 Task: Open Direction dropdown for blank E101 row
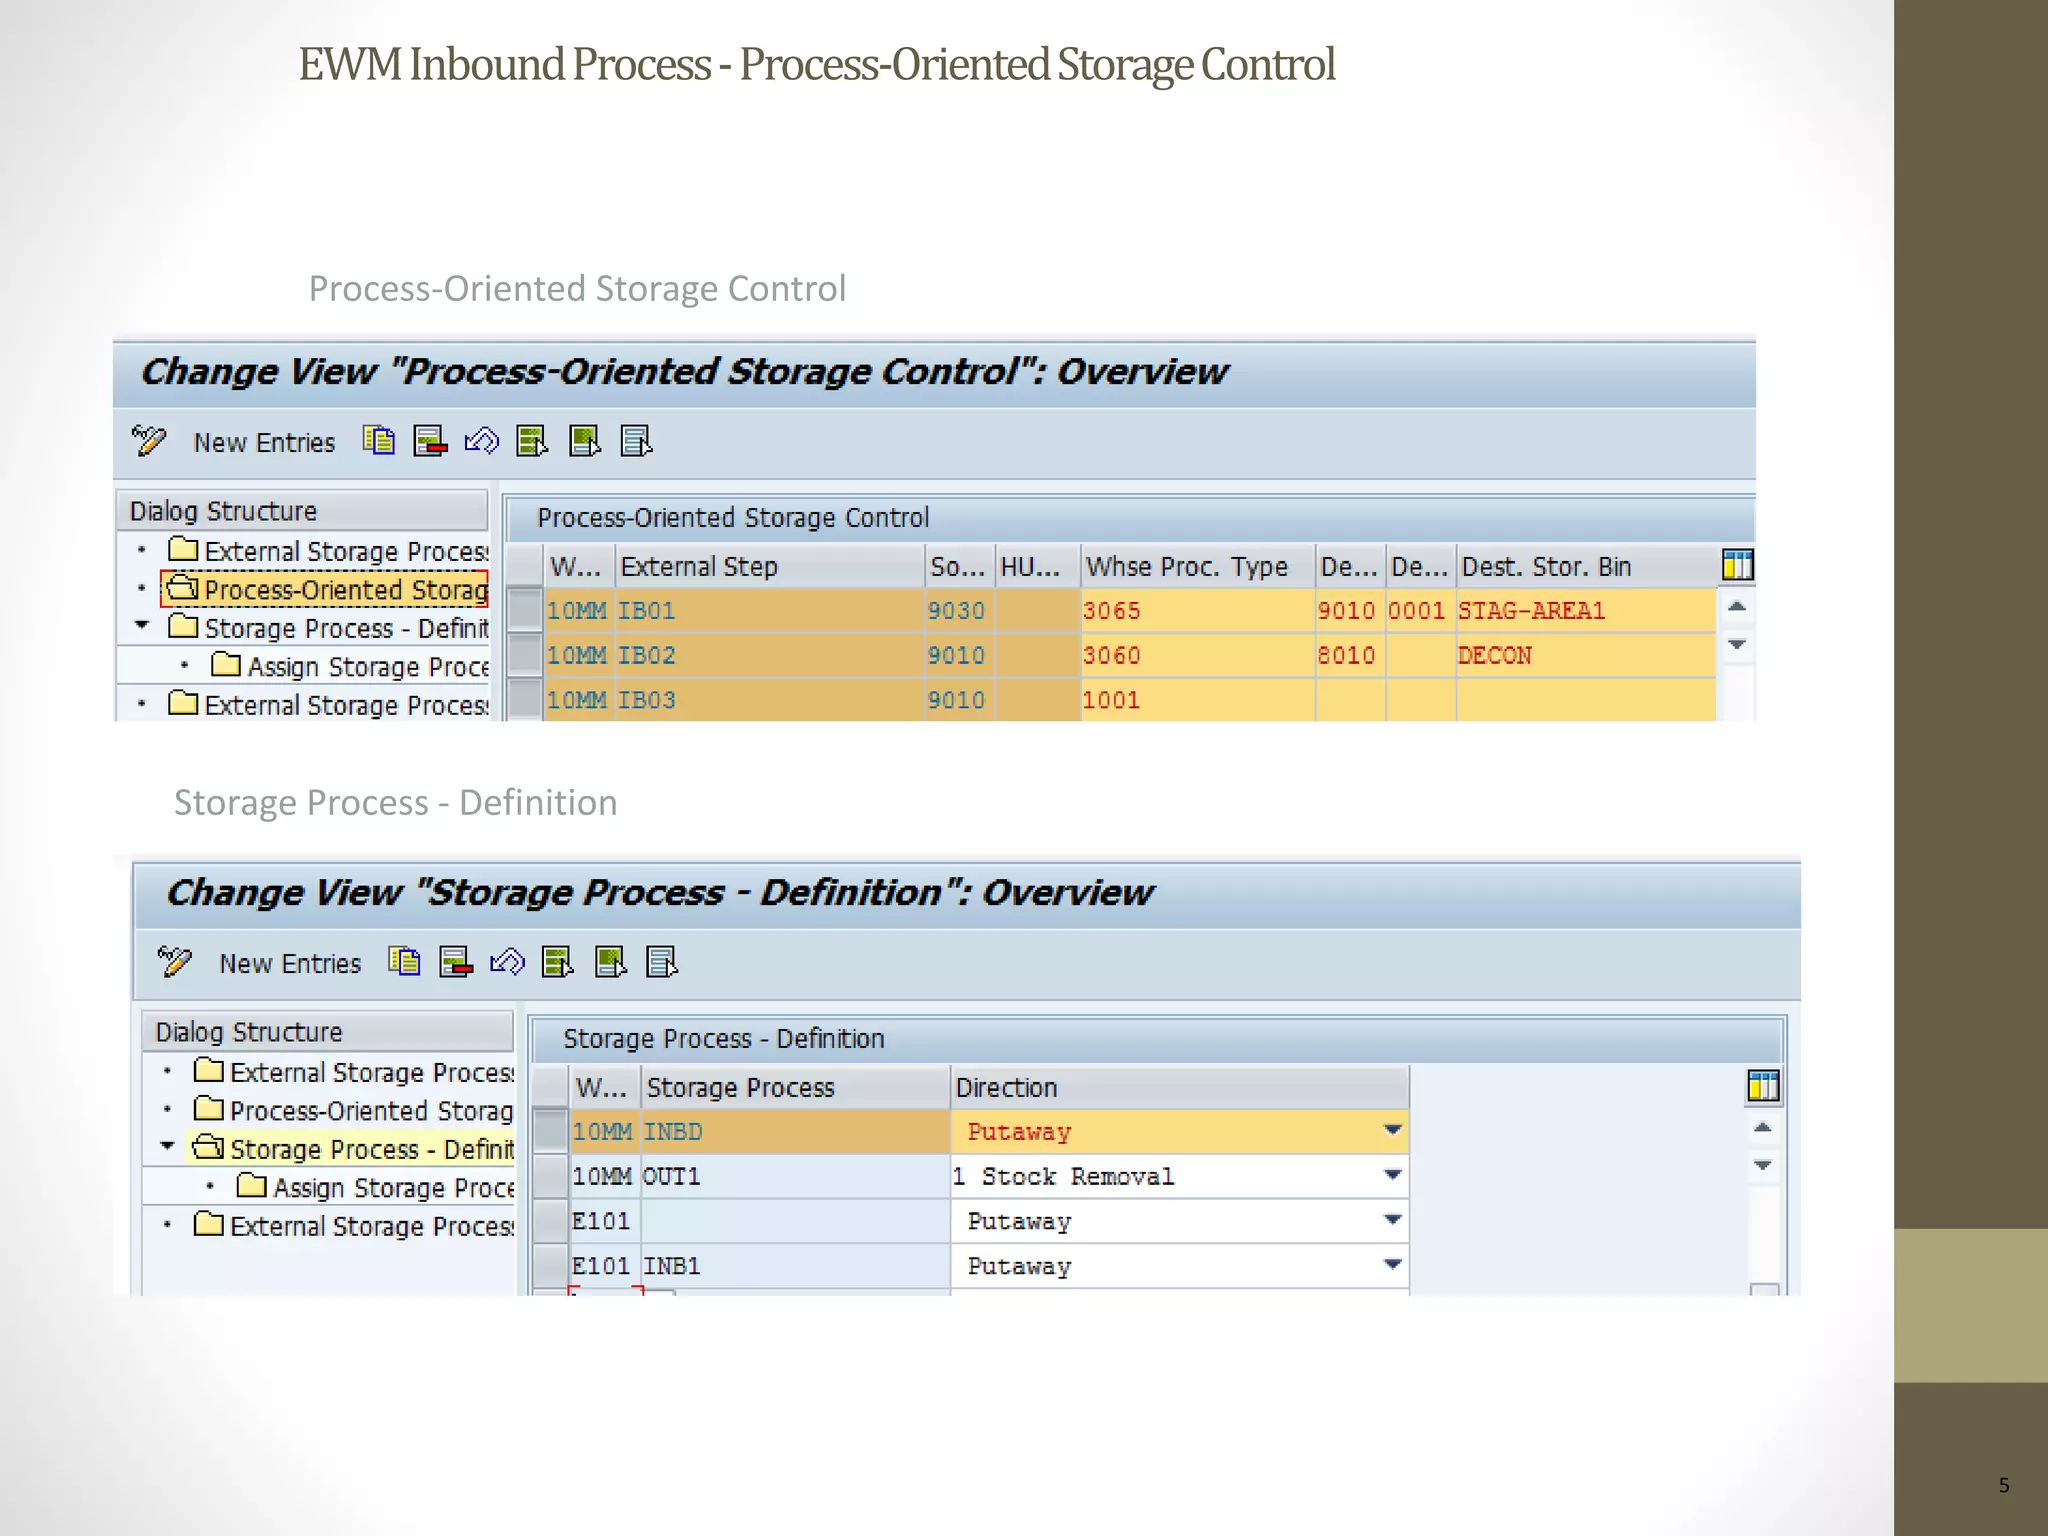1392,1220
